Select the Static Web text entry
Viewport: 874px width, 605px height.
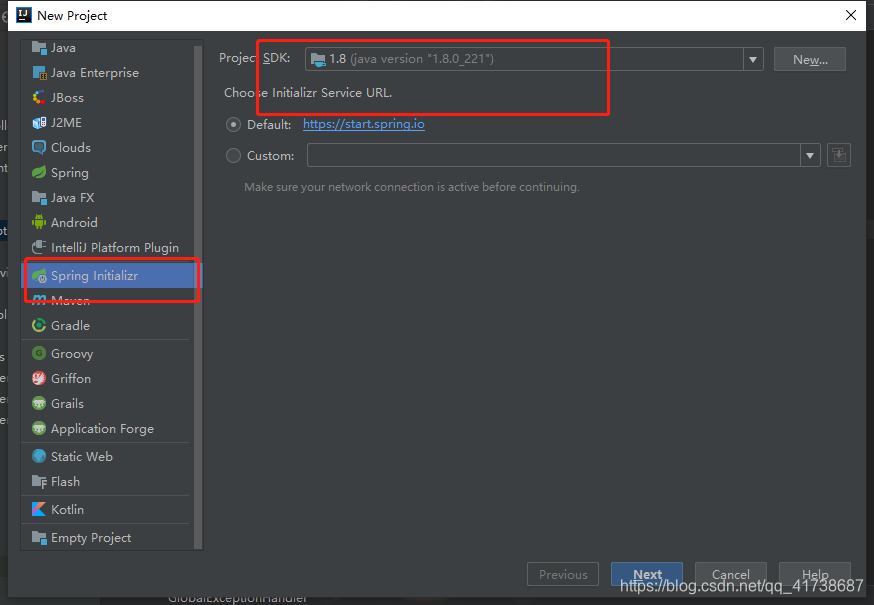click(82, 457)
